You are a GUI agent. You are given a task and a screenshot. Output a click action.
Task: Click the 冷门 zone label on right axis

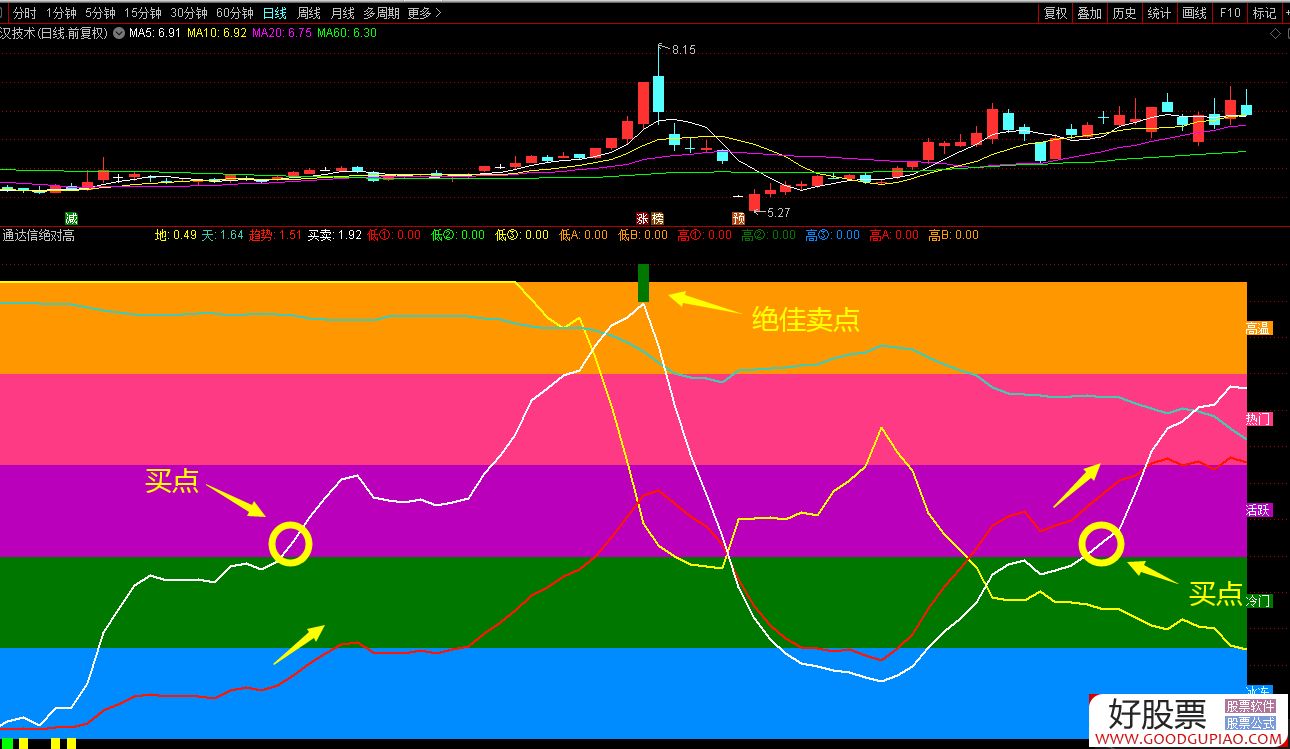(1258, 601)
